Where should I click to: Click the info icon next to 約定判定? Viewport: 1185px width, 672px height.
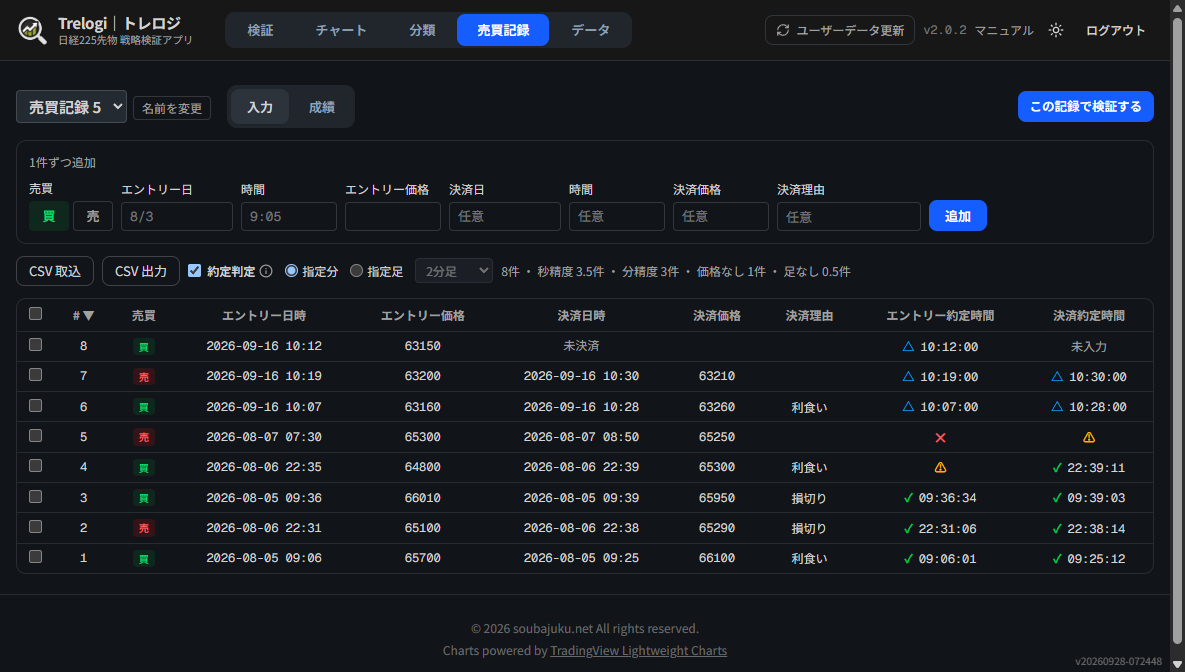266,271
